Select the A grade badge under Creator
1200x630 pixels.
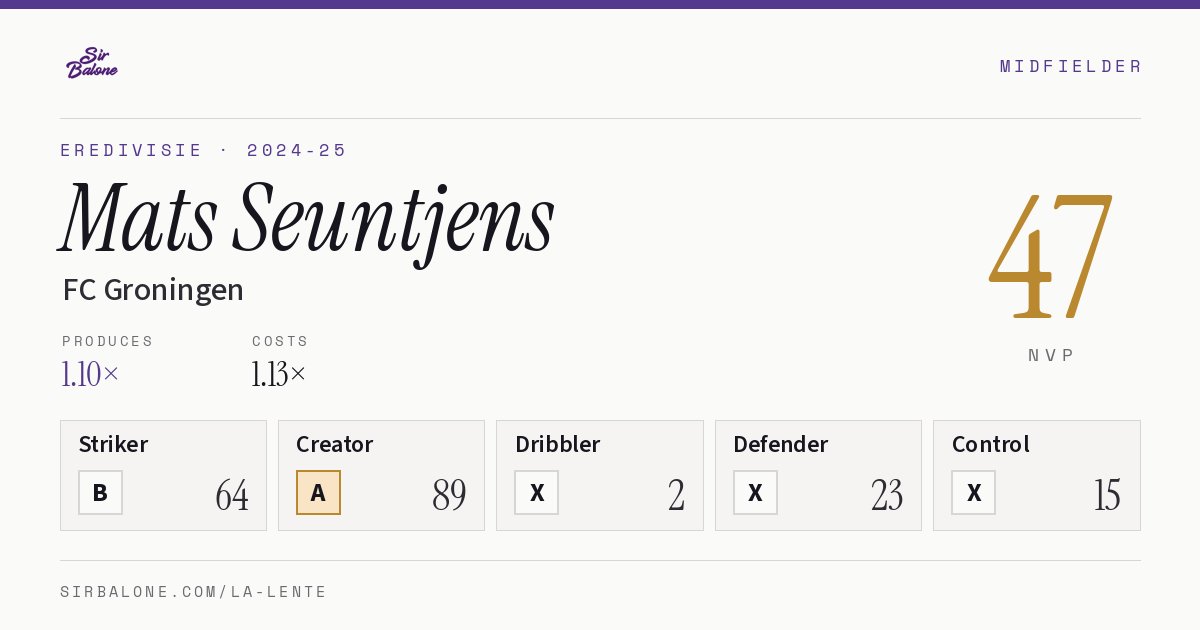[318, 493]
